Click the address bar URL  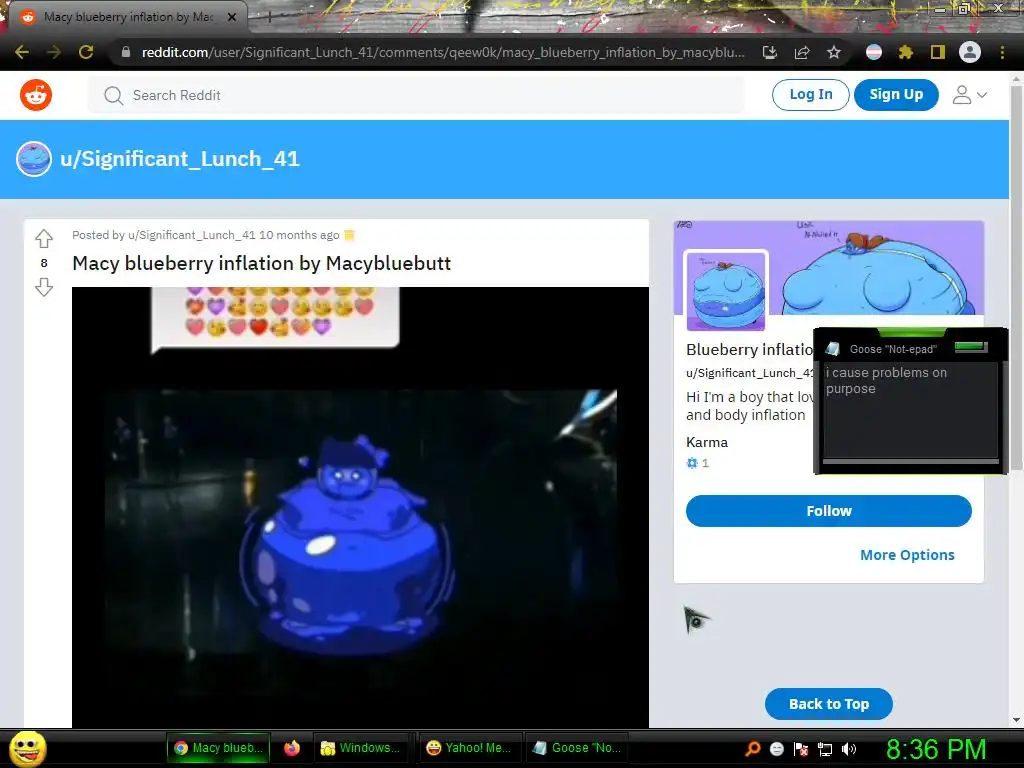tap(443, 52)
